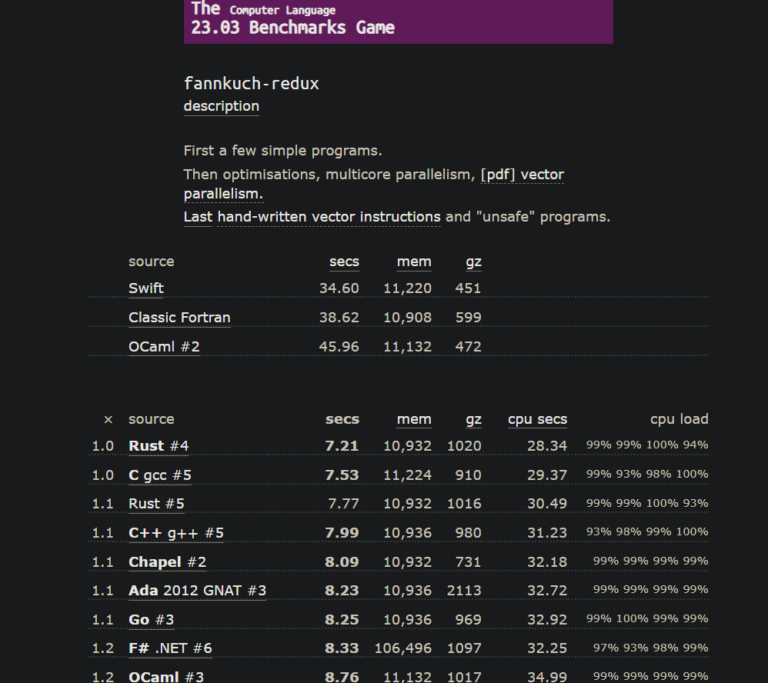This screenshot has height=683, width=768.
Task: Select F# cpu secs 32.25
Action: point(547,649)
